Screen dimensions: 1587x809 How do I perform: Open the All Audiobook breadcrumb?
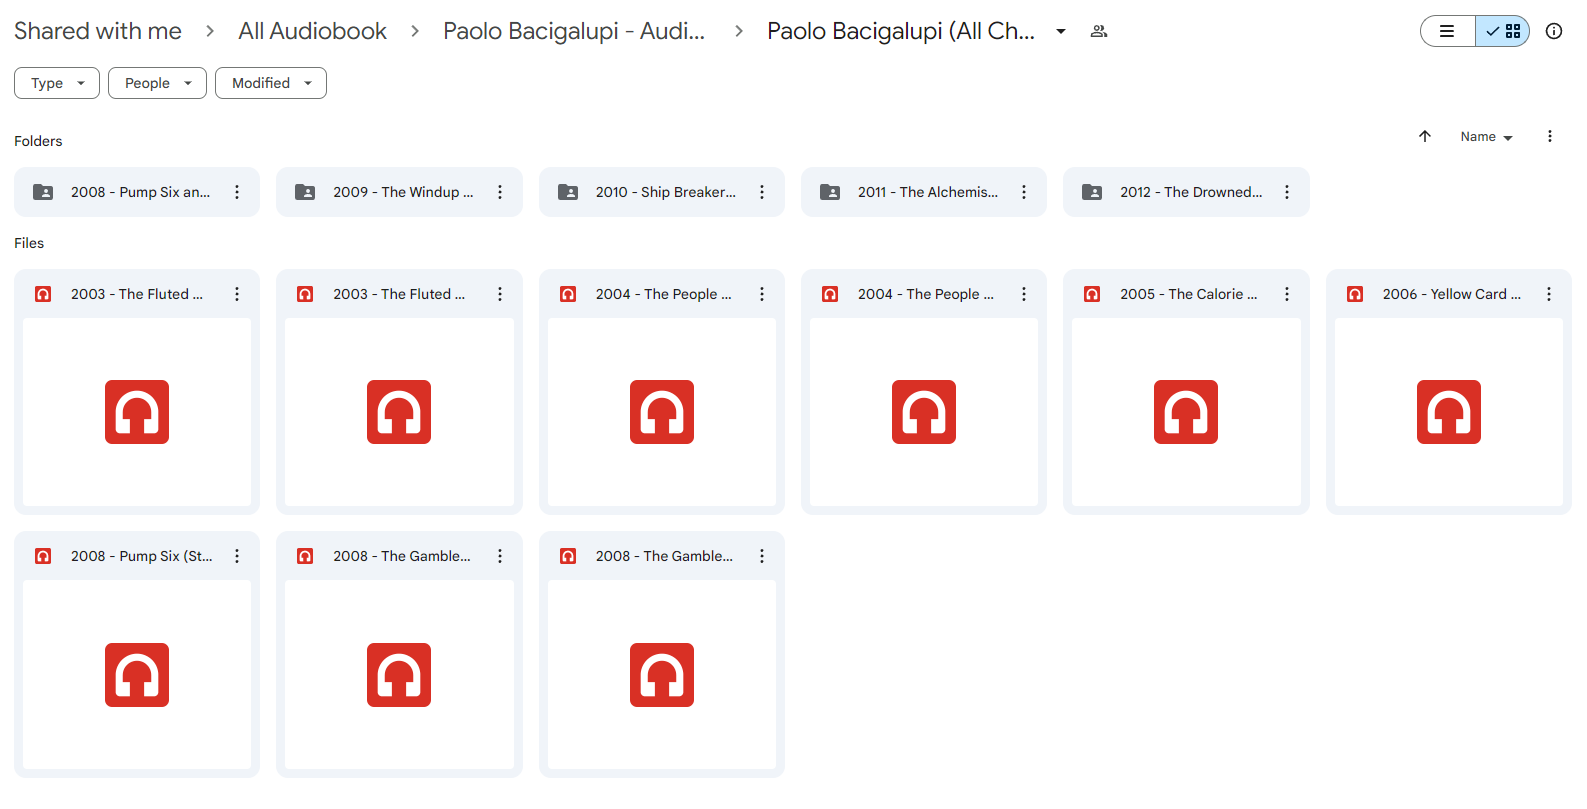312,31
